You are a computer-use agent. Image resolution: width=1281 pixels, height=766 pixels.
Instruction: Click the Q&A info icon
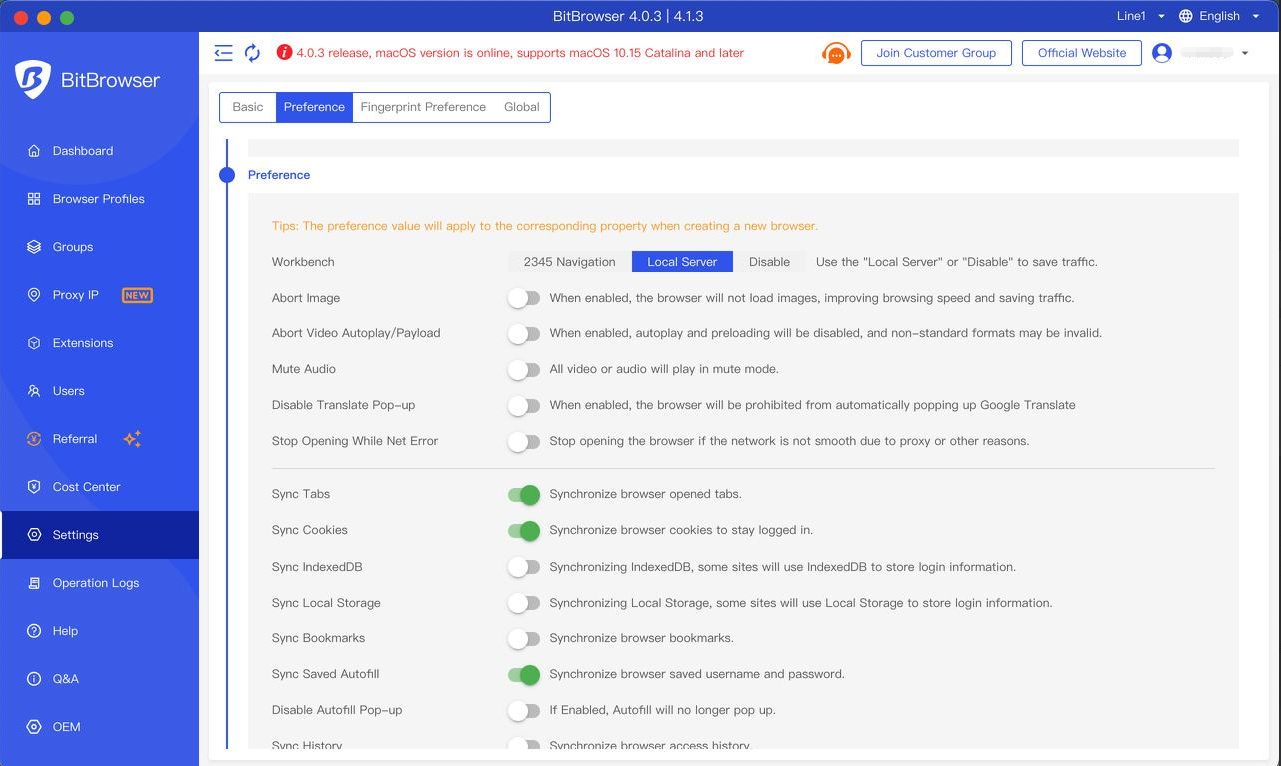34,679
